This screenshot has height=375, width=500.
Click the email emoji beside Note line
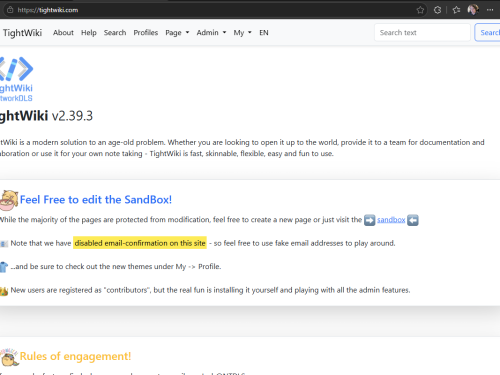[x=4, y=244]
